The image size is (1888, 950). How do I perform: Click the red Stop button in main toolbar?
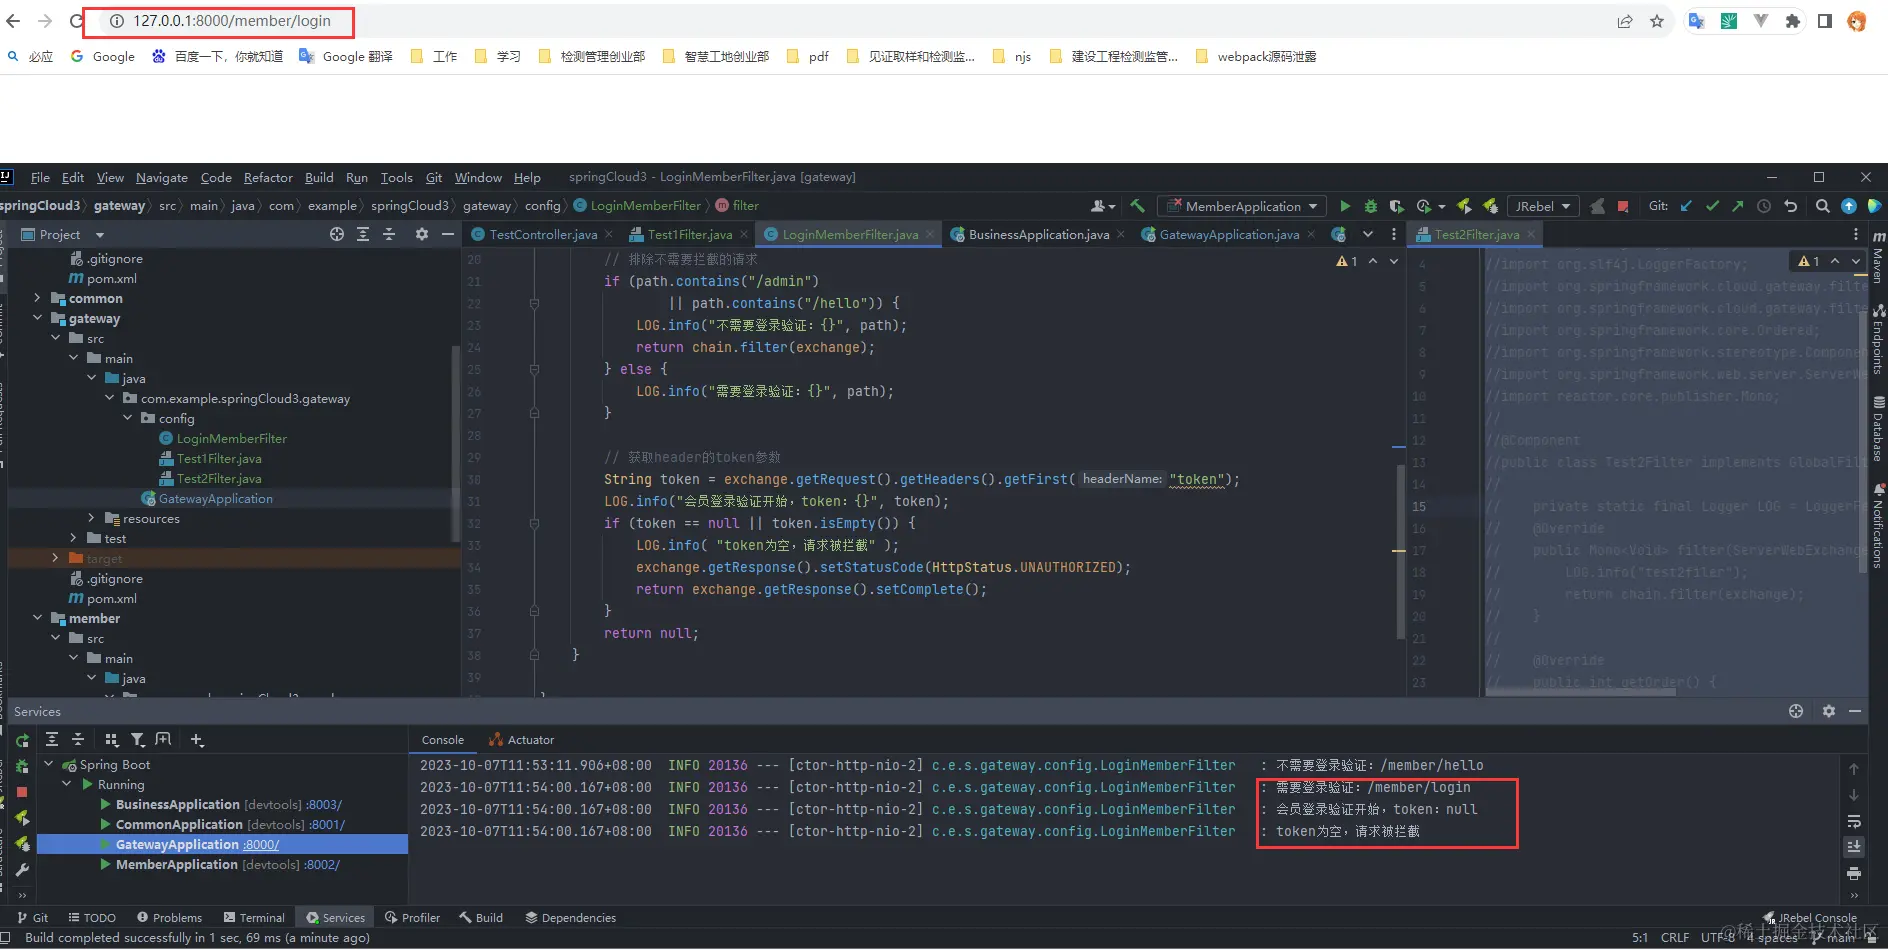click(1623, 206)
